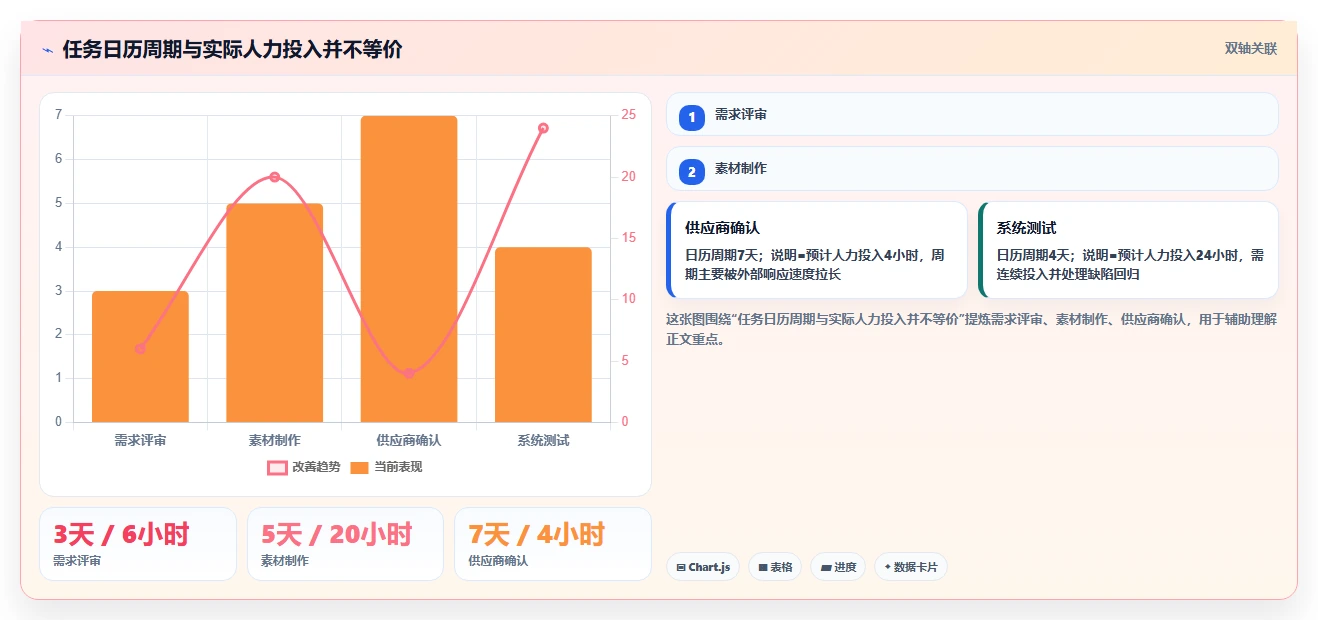
Task: Select the 数据卡片 tag chip
Action: [911, 567]
